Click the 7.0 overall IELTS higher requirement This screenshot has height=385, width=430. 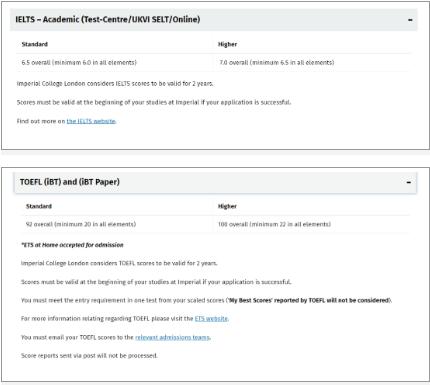click(276, 62)
